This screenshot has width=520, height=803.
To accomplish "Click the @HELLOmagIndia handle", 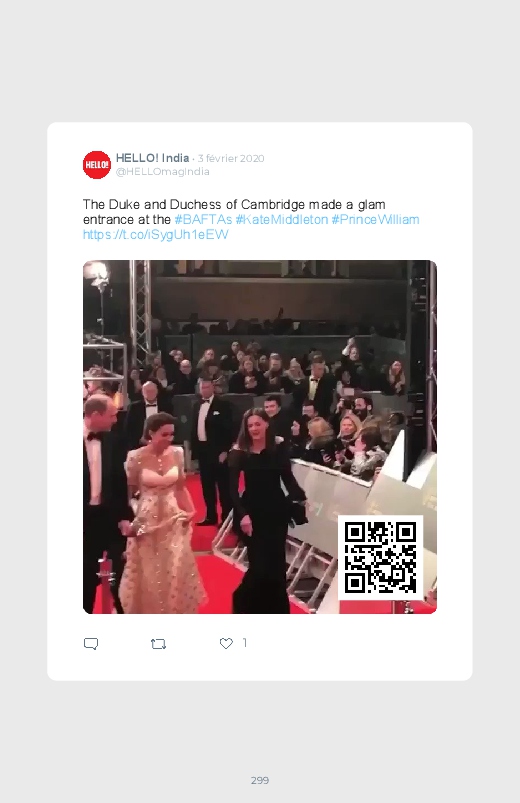I will [162, 172].
